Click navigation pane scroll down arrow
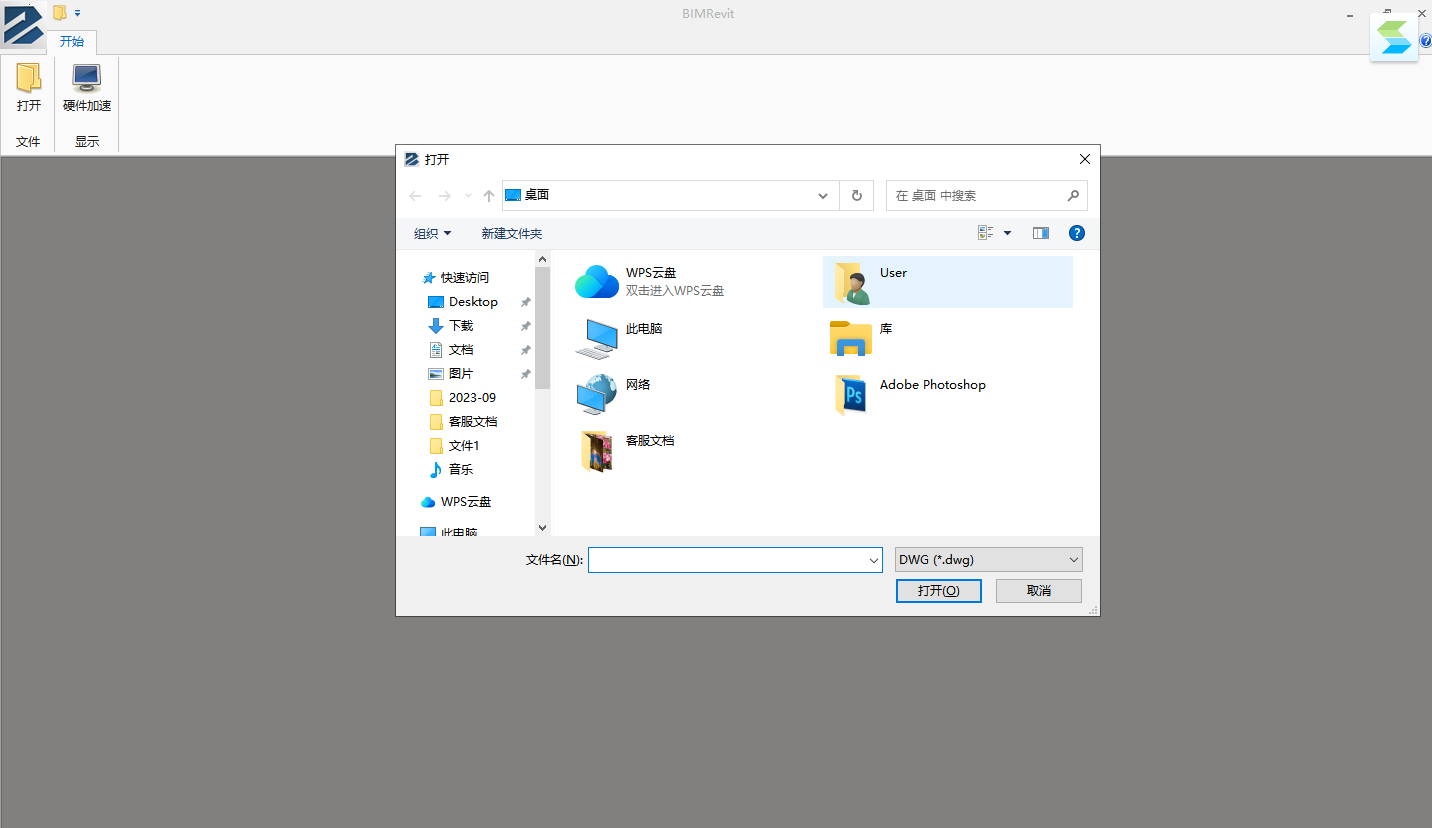The image size is (1432, 828). (542, 527)
